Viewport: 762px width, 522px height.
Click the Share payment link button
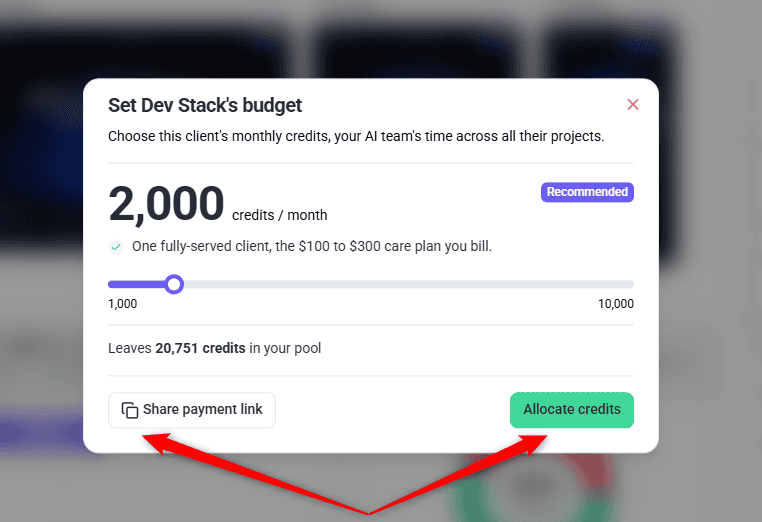tap(192, 410)
